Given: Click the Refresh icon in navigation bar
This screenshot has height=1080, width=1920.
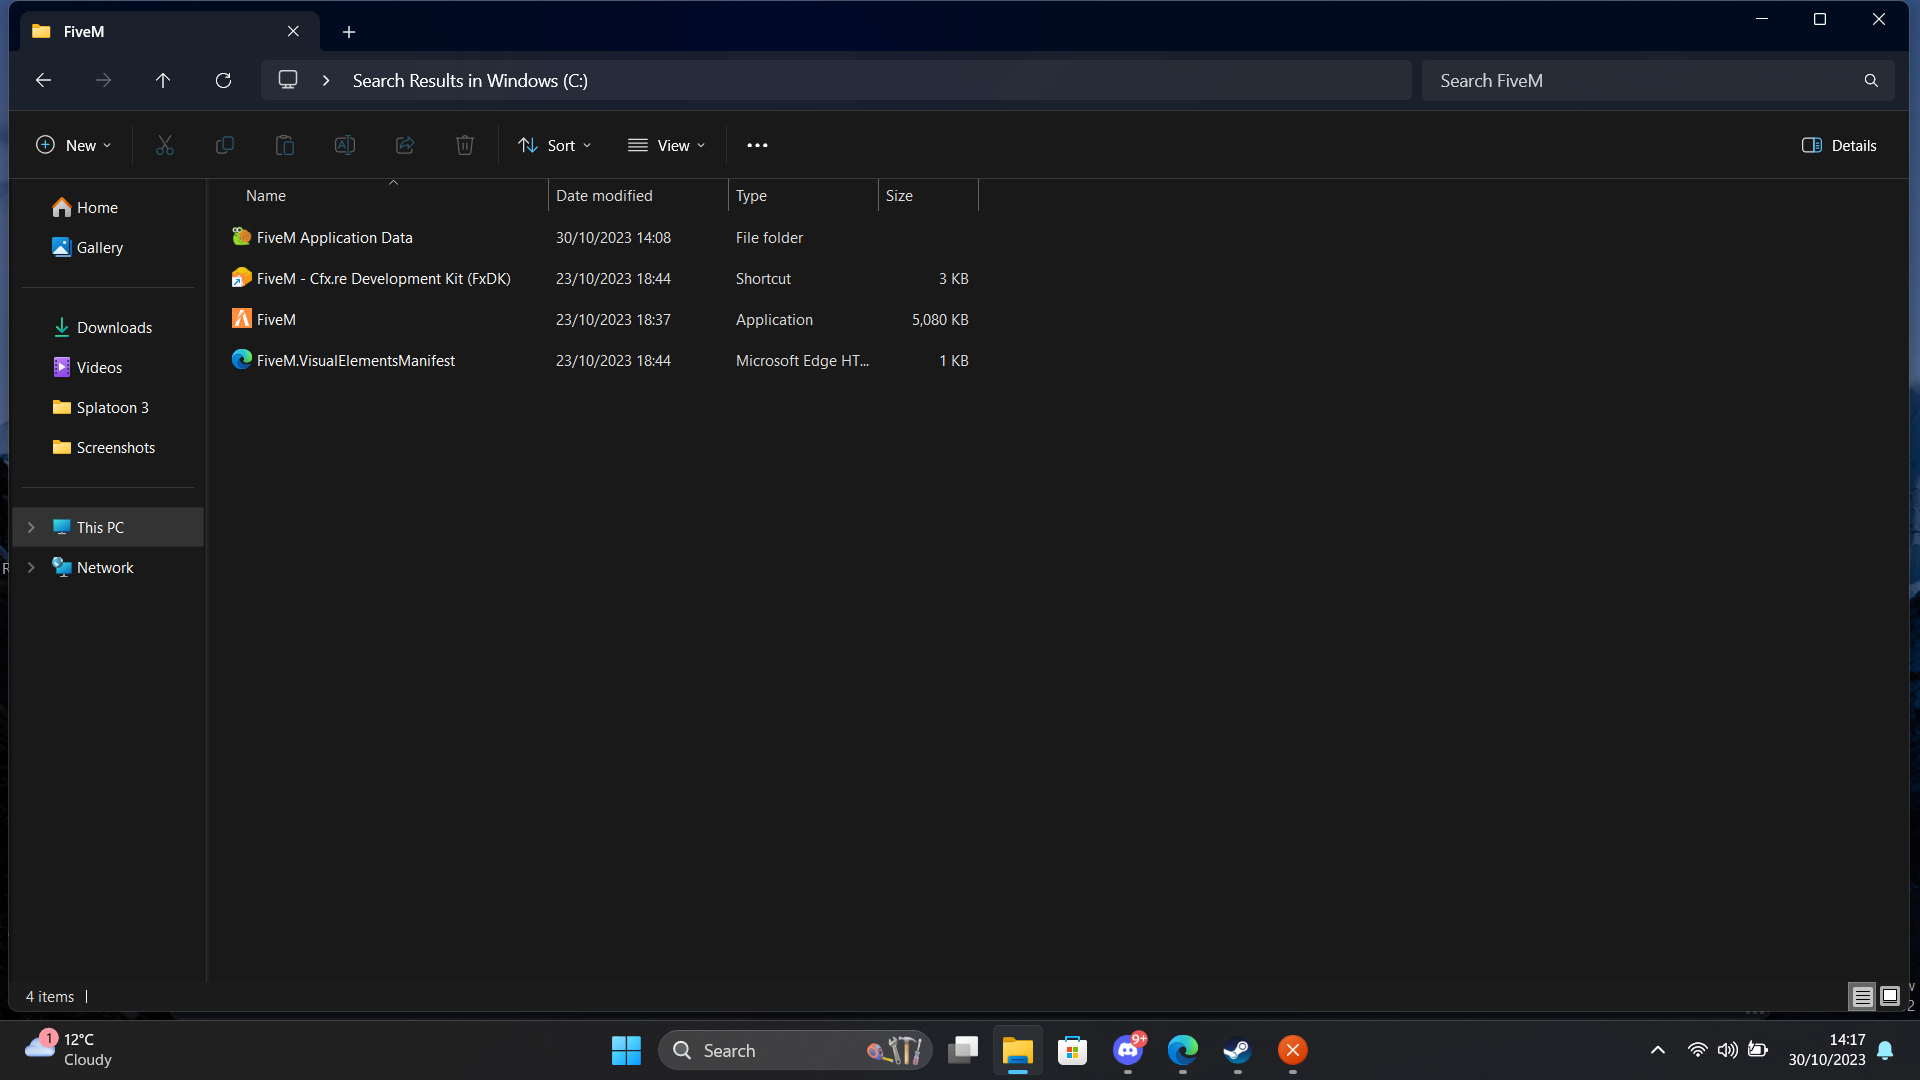Looking at the screenshot, I should pos(223,80).
